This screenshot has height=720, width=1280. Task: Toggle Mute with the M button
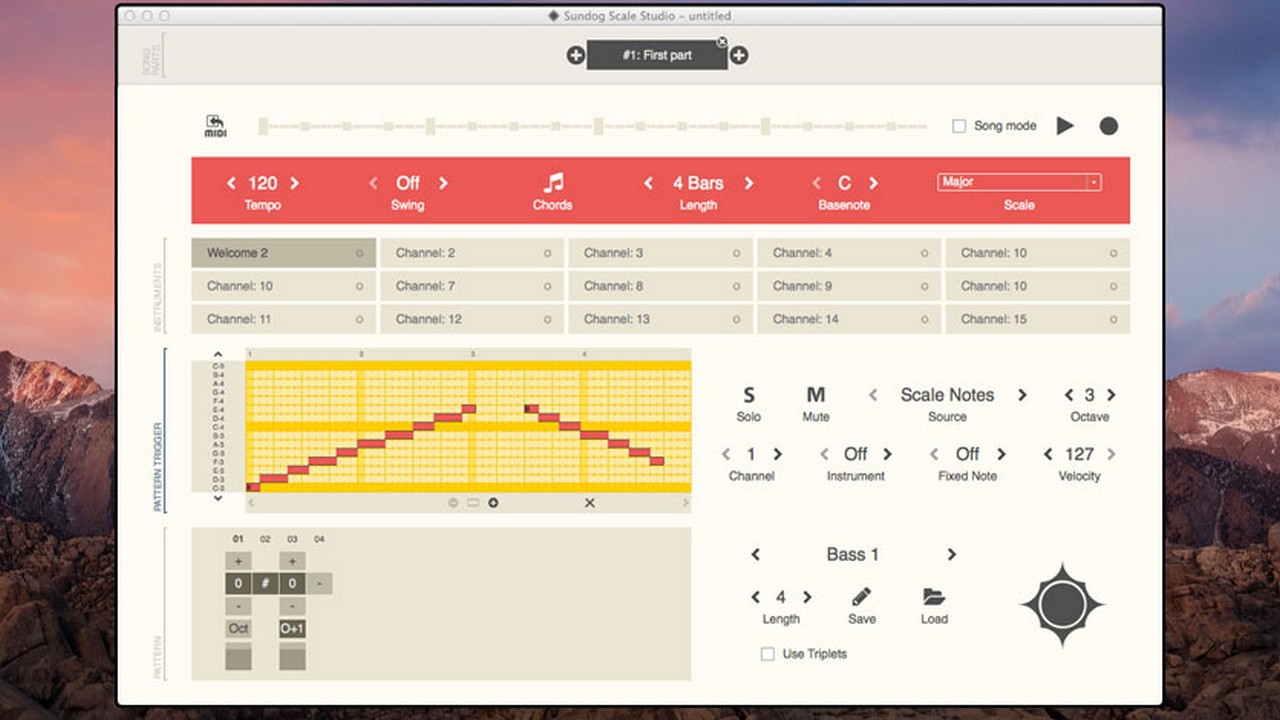(x=815, y=396)
